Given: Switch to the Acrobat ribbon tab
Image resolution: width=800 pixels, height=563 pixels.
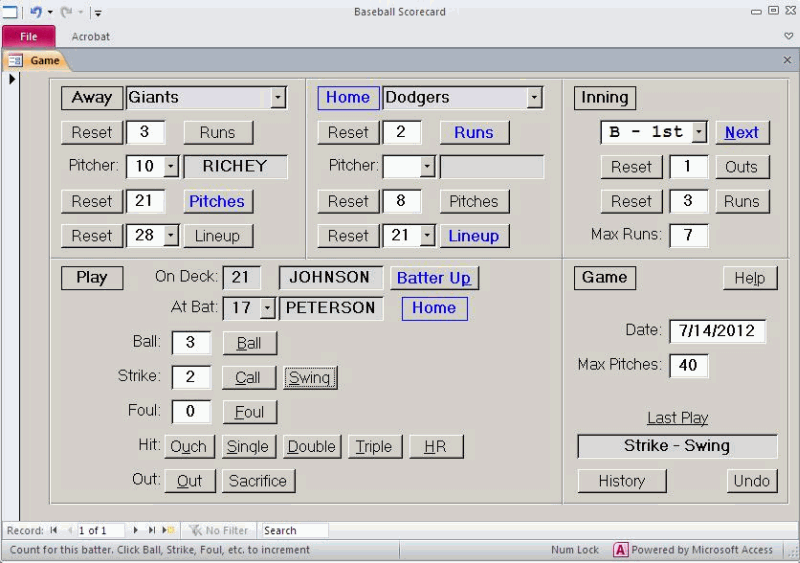Looking at the screenshot, I should [91, 36].
